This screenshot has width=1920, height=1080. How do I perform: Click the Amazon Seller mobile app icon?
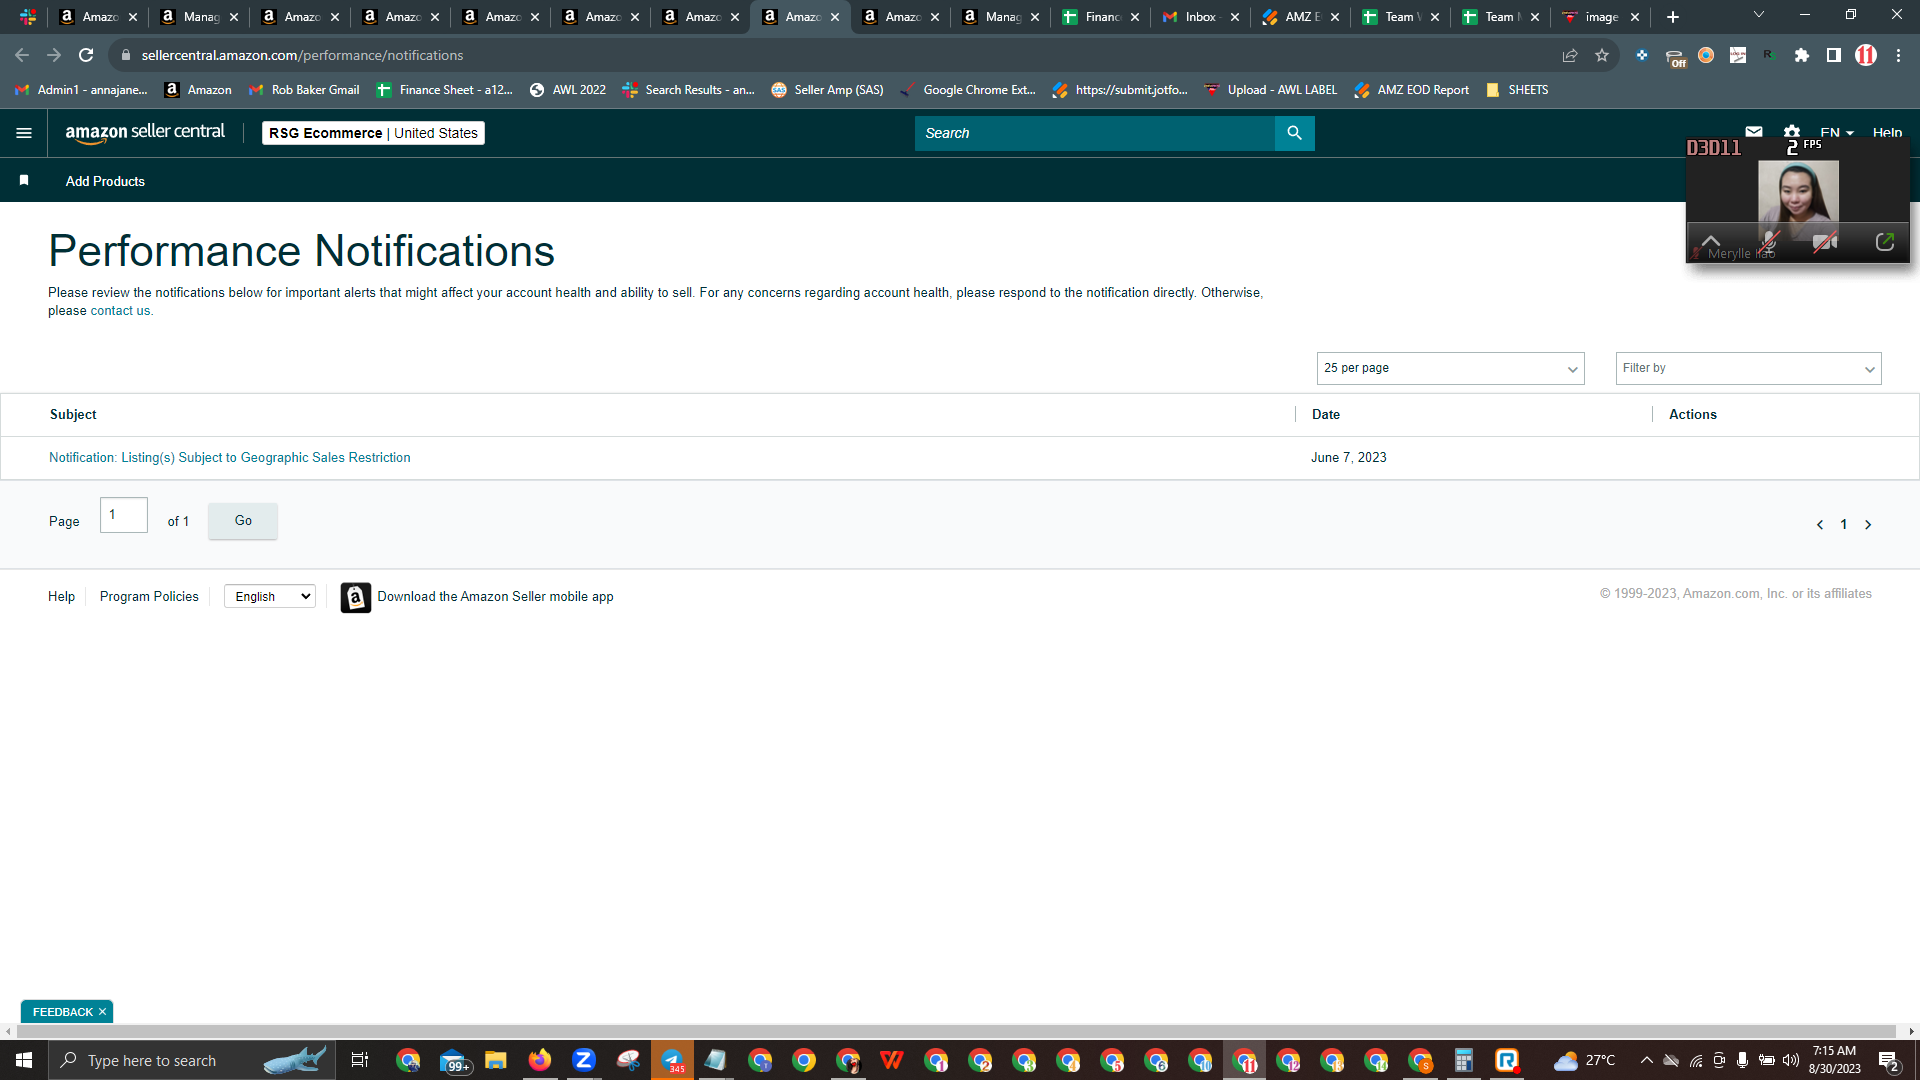tap(356, 597)
